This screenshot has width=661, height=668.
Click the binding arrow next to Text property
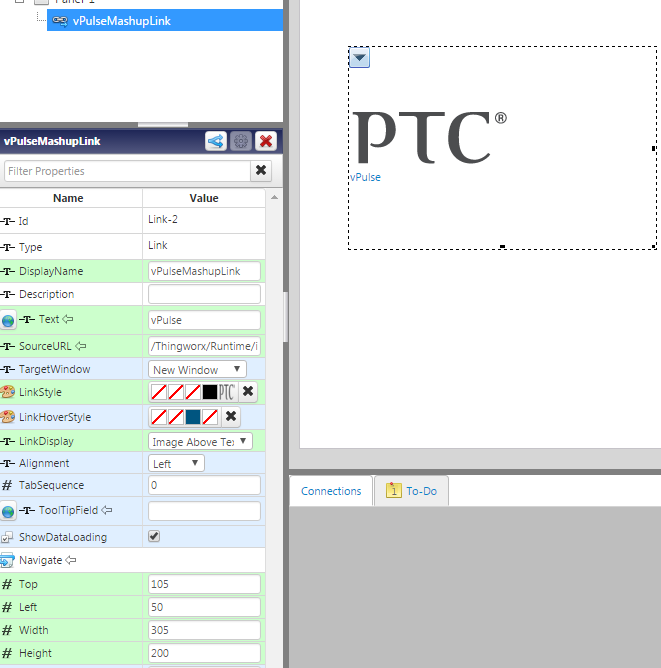coord(68,319)
